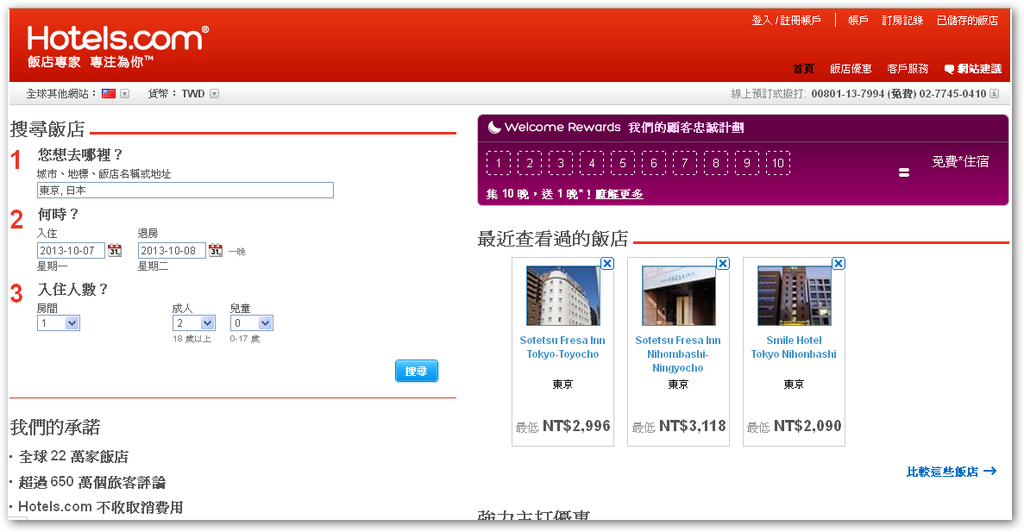Click the Sotetsu Fresa Inn Nihombashi-Ningyocho title link
The image size is (1024, 532).
coord(678,354)
